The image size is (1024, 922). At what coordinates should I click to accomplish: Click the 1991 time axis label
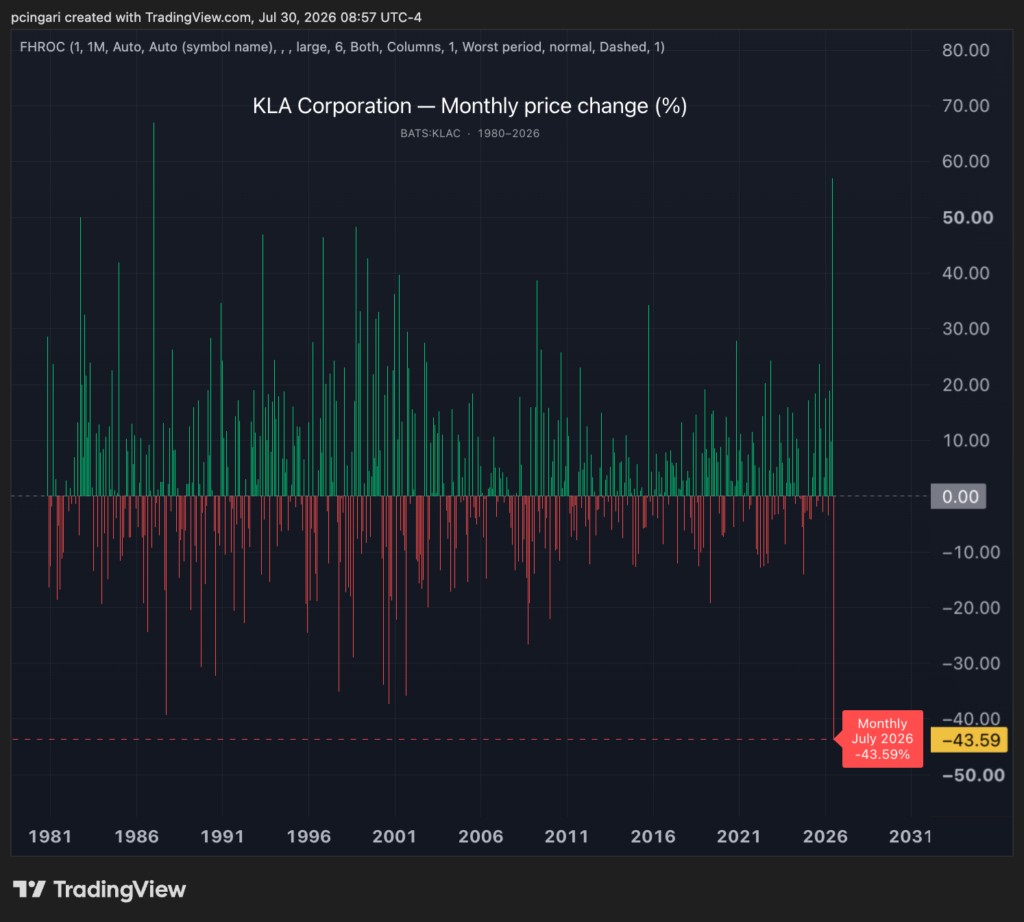(222, 836)
